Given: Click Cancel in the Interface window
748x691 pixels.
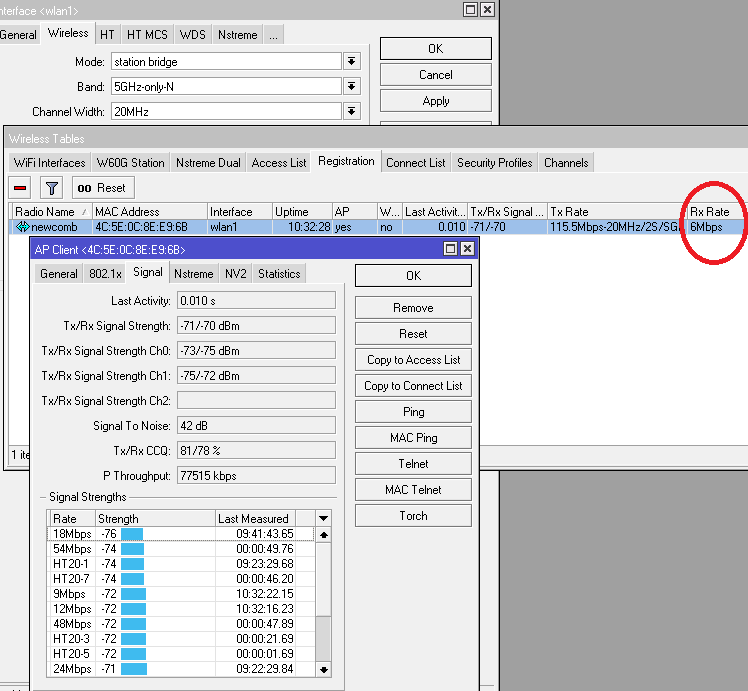Looking at the screenshot, I should (x=436, y=75).
